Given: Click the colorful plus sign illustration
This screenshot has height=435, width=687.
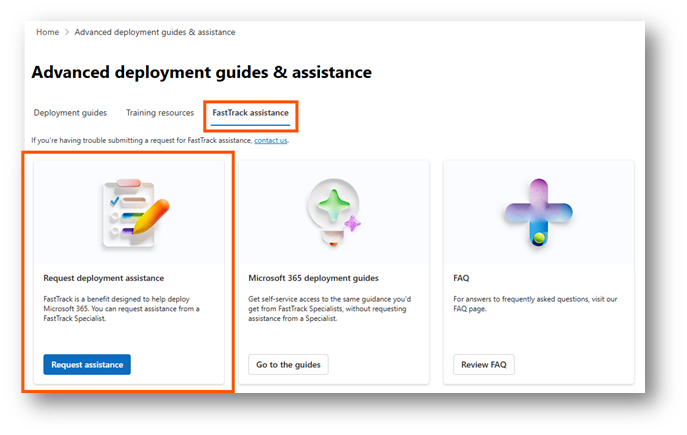Looking at the screenshot, I should [538, 212].
